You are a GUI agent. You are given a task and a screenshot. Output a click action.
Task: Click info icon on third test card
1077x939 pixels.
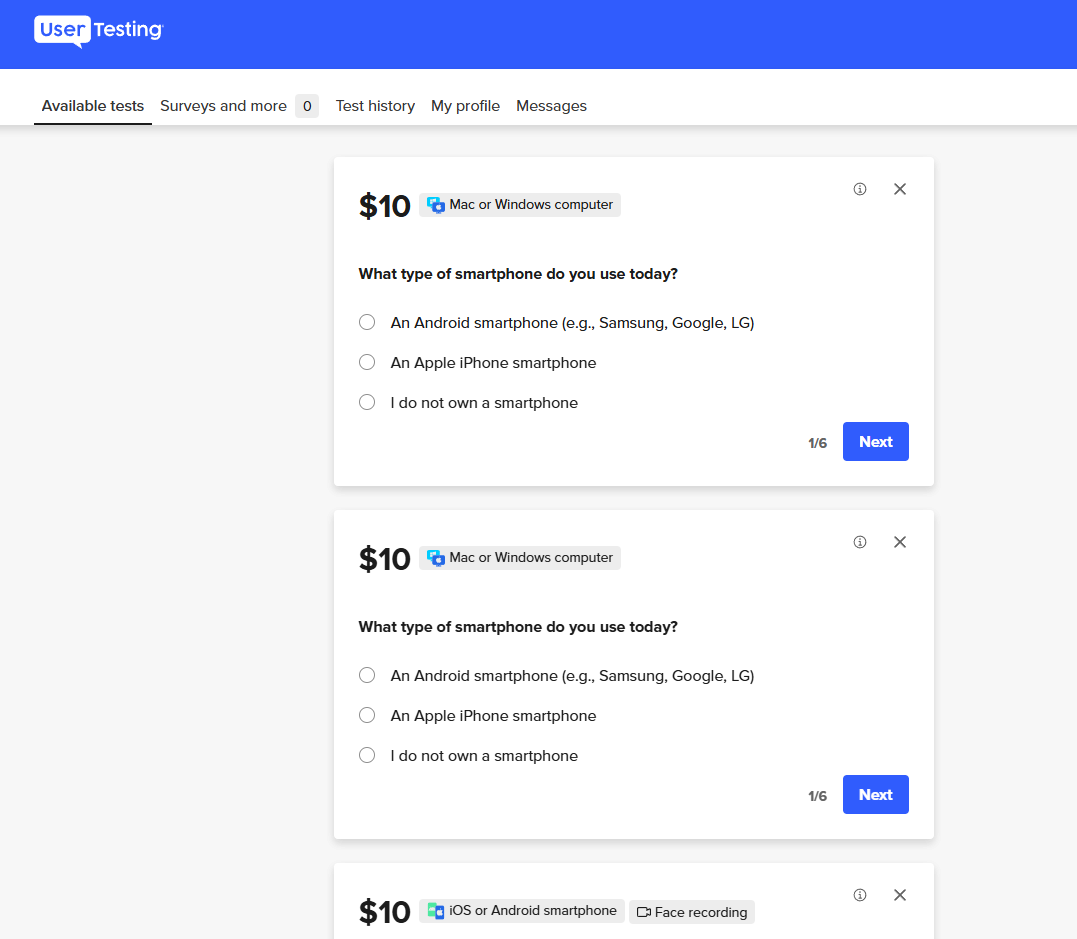pyautogui.click(x=860, y=895)
